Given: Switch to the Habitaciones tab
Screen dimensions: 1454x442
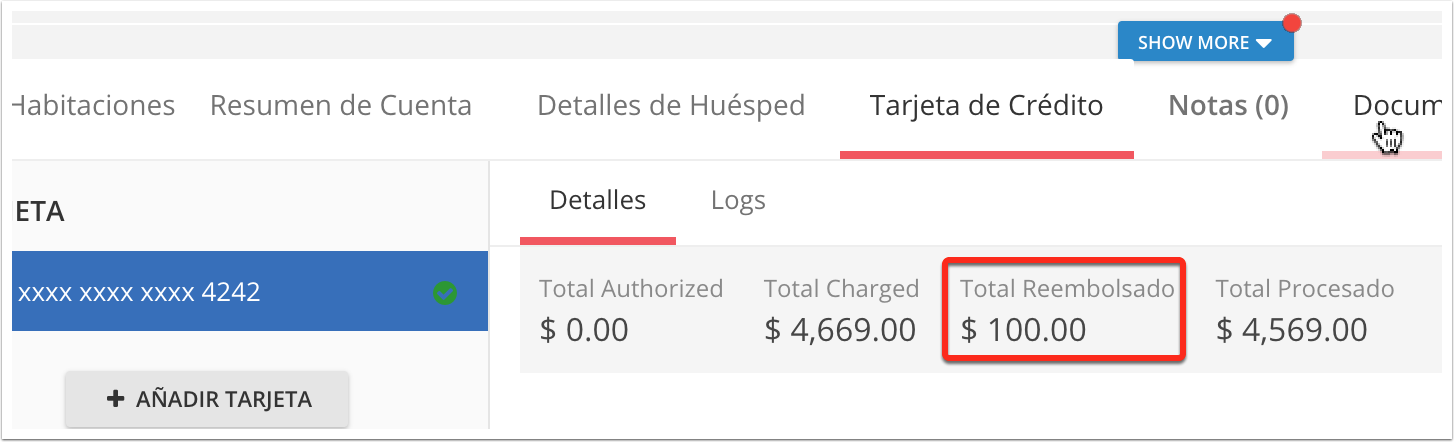Looking at the screenshot, I should point(94,106).
